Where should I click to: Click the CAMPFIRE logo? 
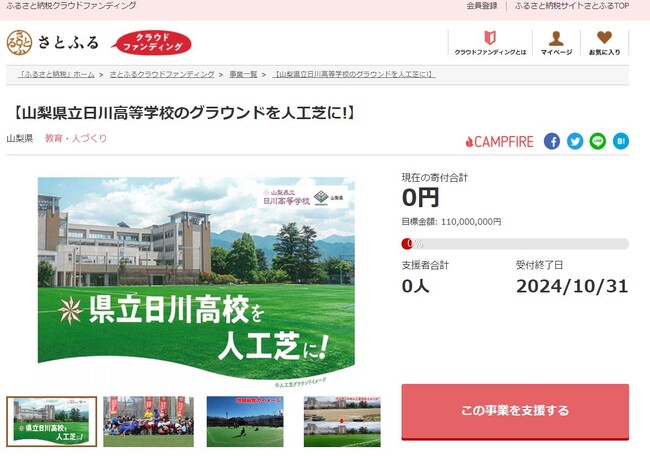[x=500, y=142]
